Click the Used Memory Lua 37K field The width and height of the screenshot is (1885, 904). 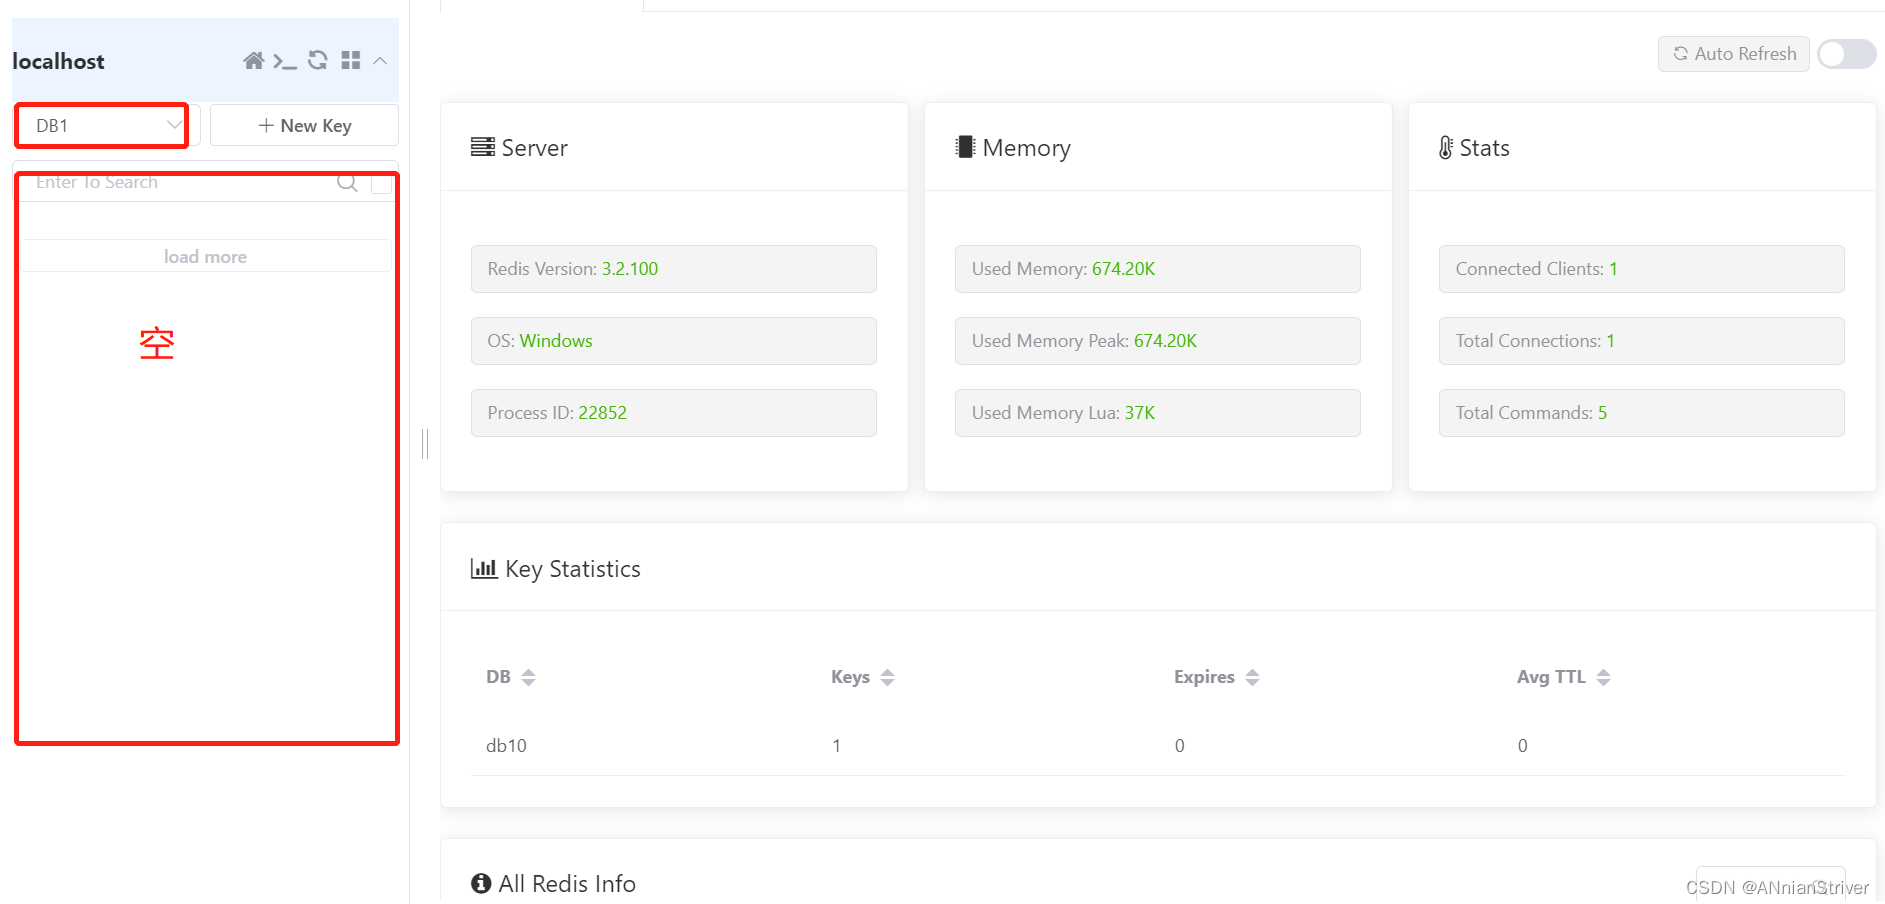point(1158,413)
